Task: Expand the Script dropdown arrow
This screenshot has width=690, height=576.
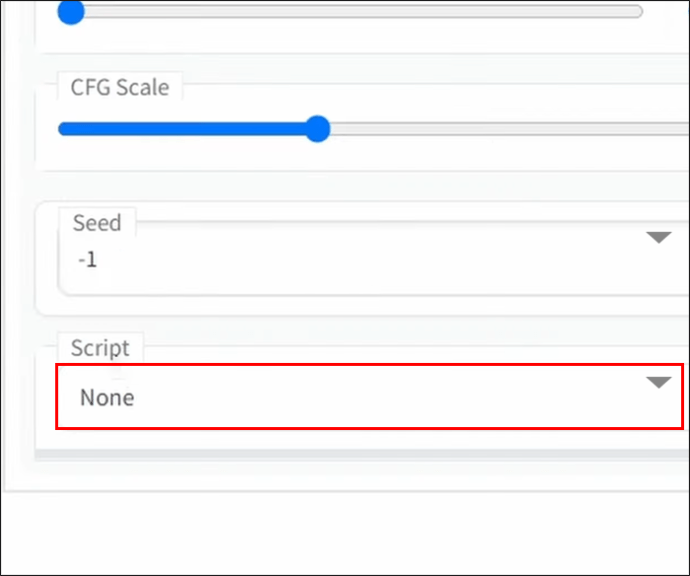Action: pos(658,383)
